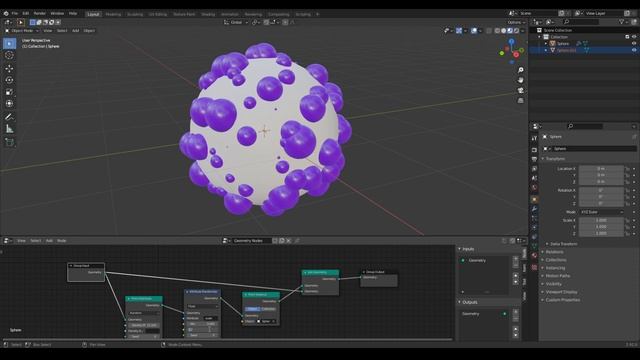Click the viewport zoom magnifier icon
640x360 pixels.
520,70
